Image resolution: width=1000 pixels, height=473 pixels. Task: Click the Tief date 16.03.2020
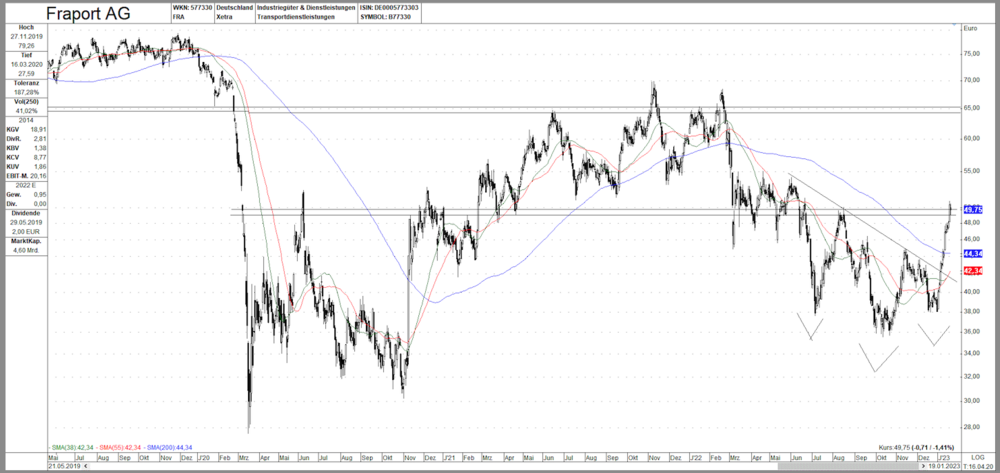26,64
